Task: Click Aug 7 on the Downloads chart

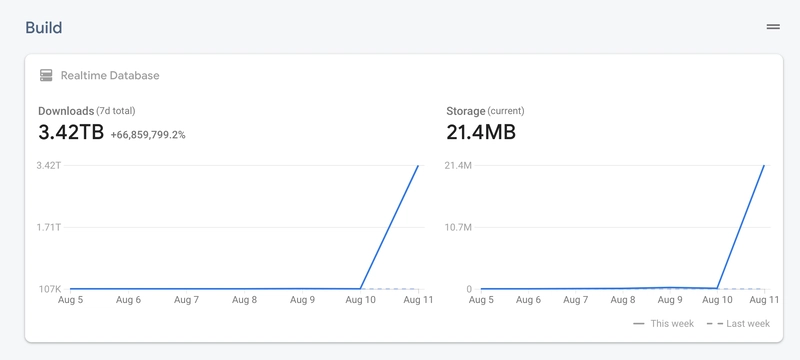Action: pyautogui.click(x=186, y=300)
